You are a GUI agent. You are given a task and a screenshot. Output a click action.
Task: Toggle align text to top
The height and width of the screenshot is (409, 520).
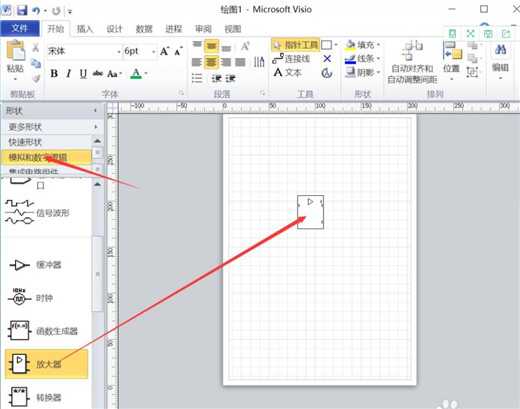point(197,45)
